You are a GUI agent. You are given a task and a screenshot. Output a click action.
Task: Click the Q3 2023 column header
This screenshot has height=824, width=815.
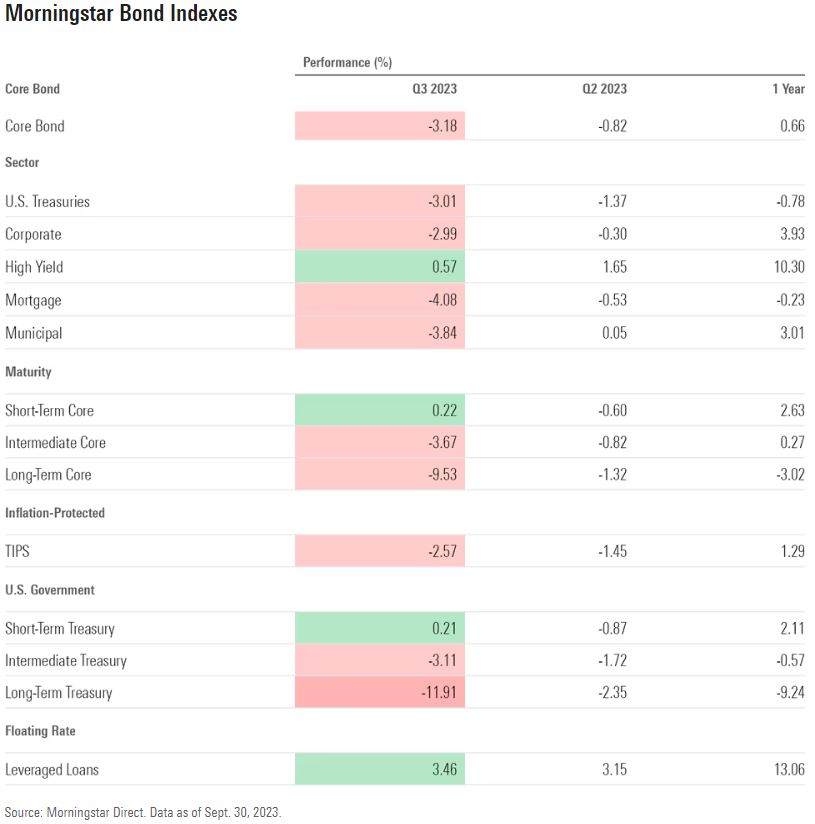click(x=434, y=89)
